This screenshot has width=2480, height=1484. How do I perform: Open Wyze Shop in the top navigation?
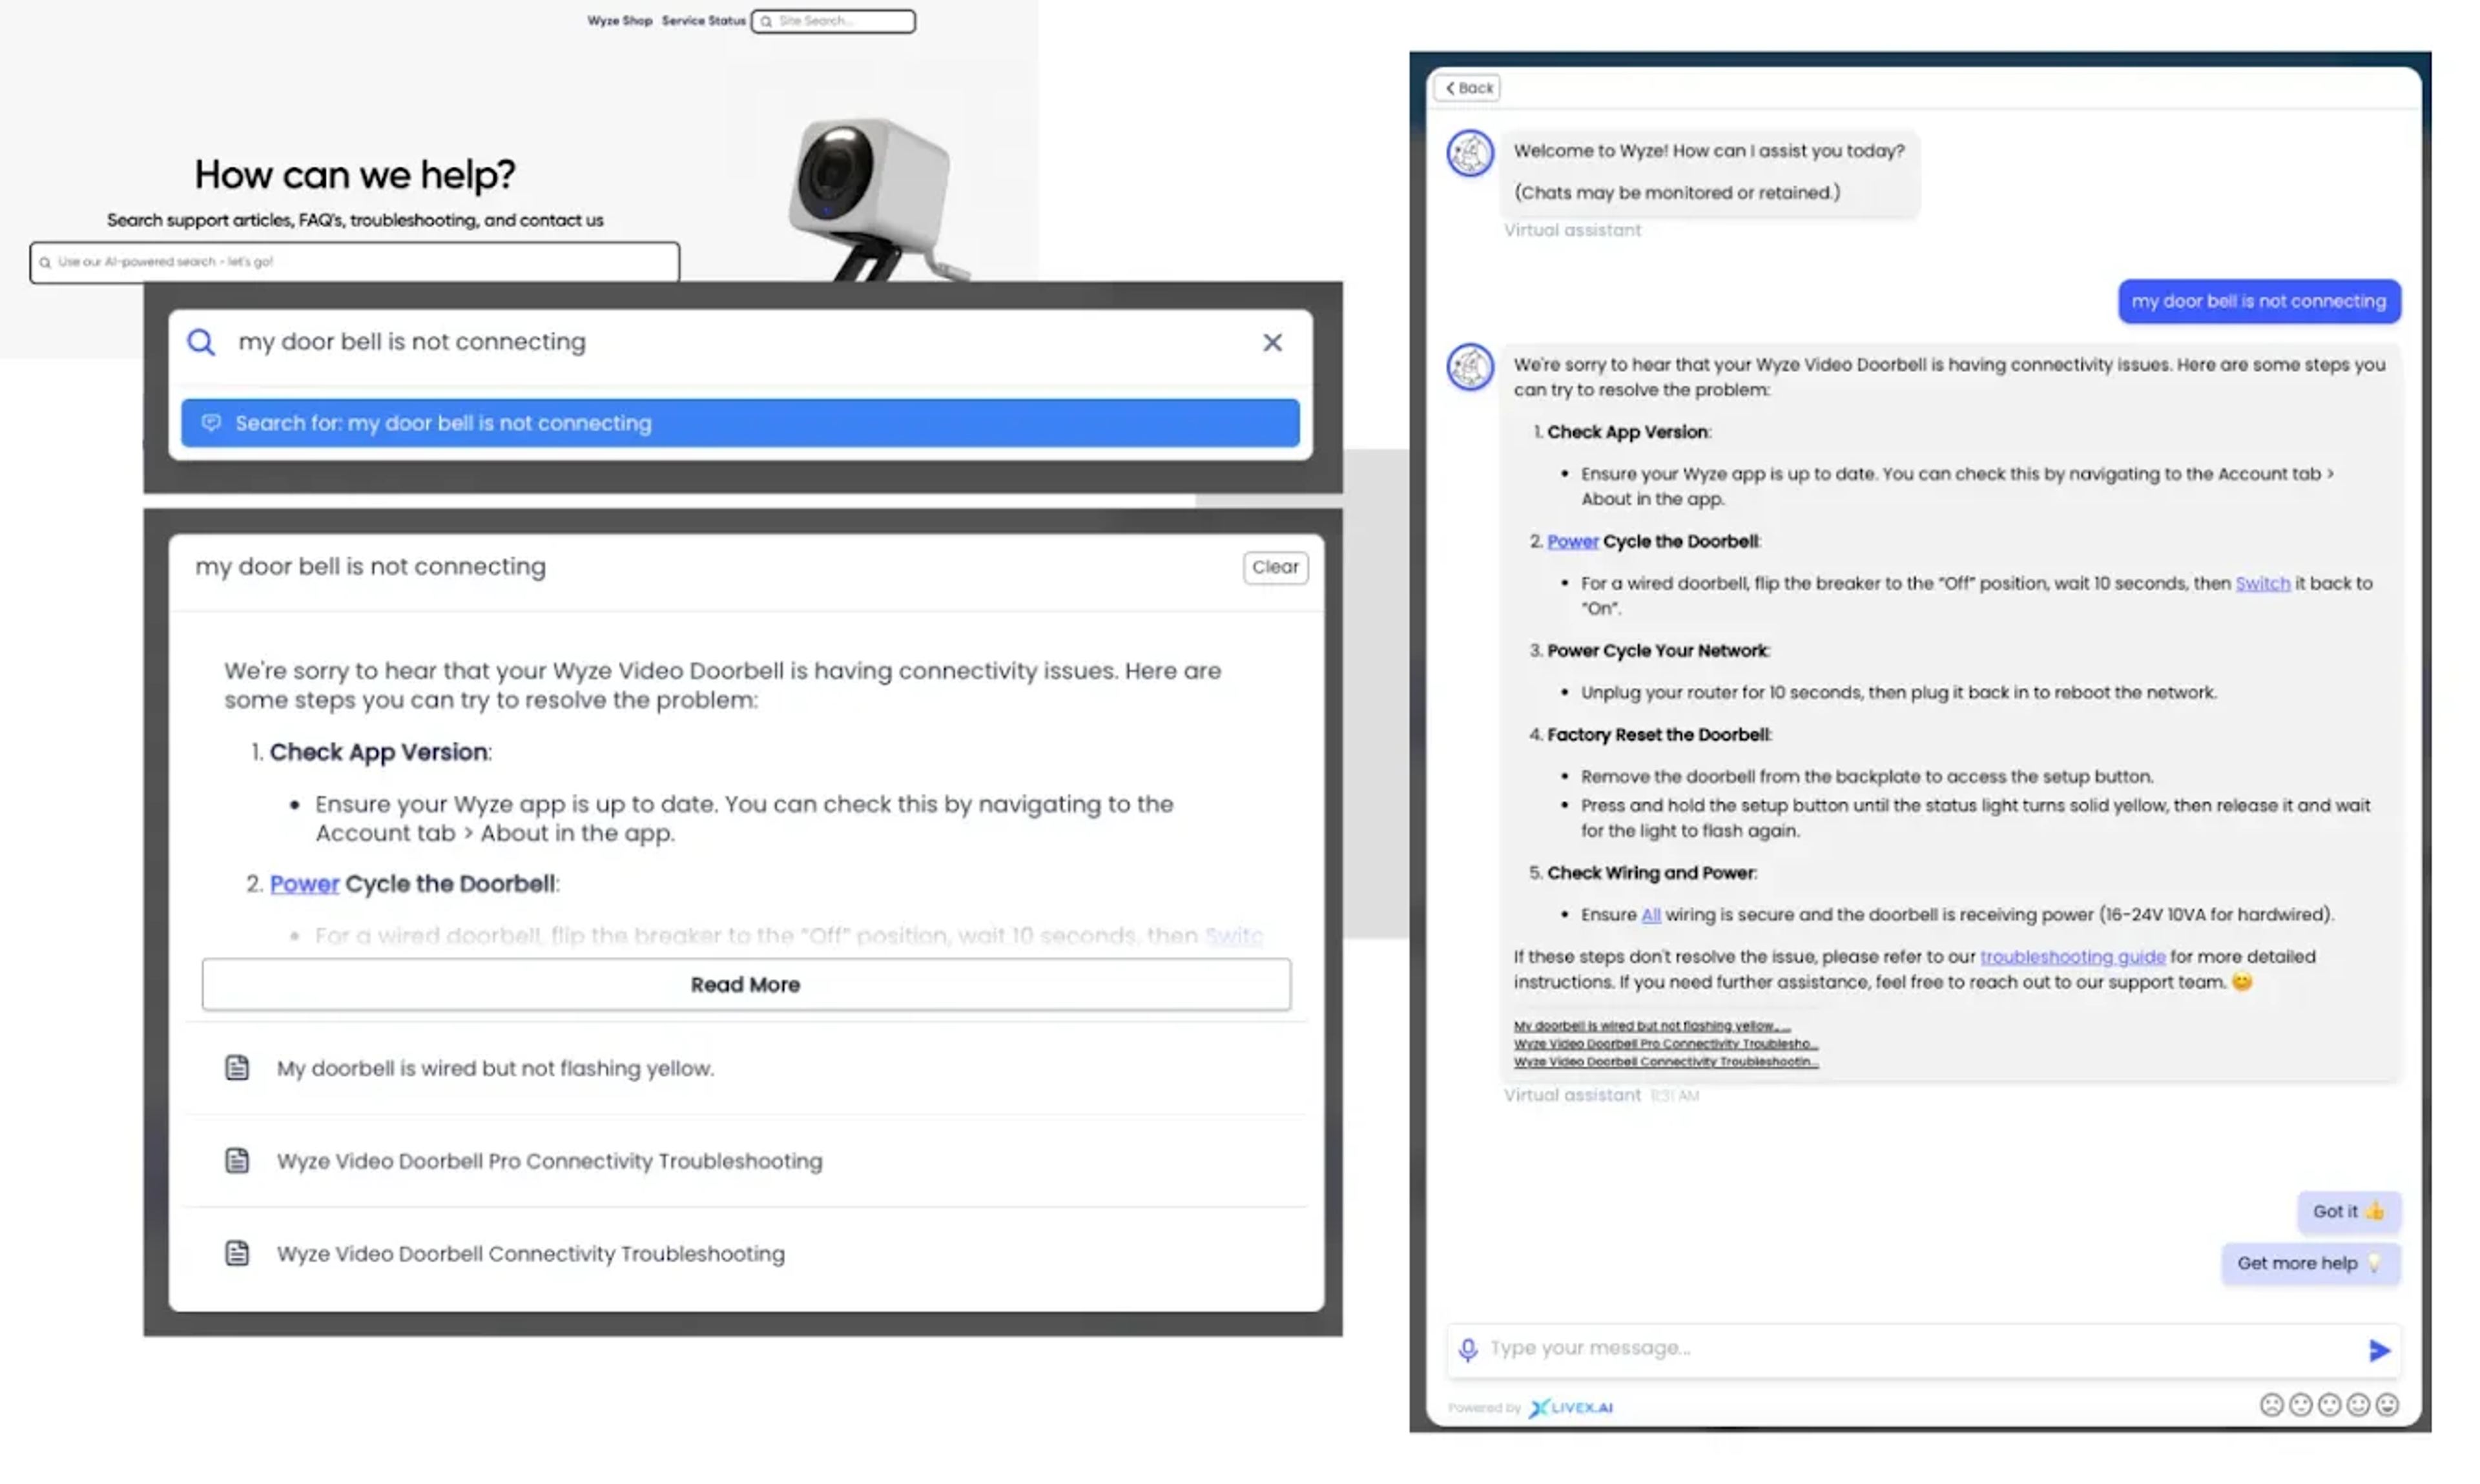(x=619, y=20)
